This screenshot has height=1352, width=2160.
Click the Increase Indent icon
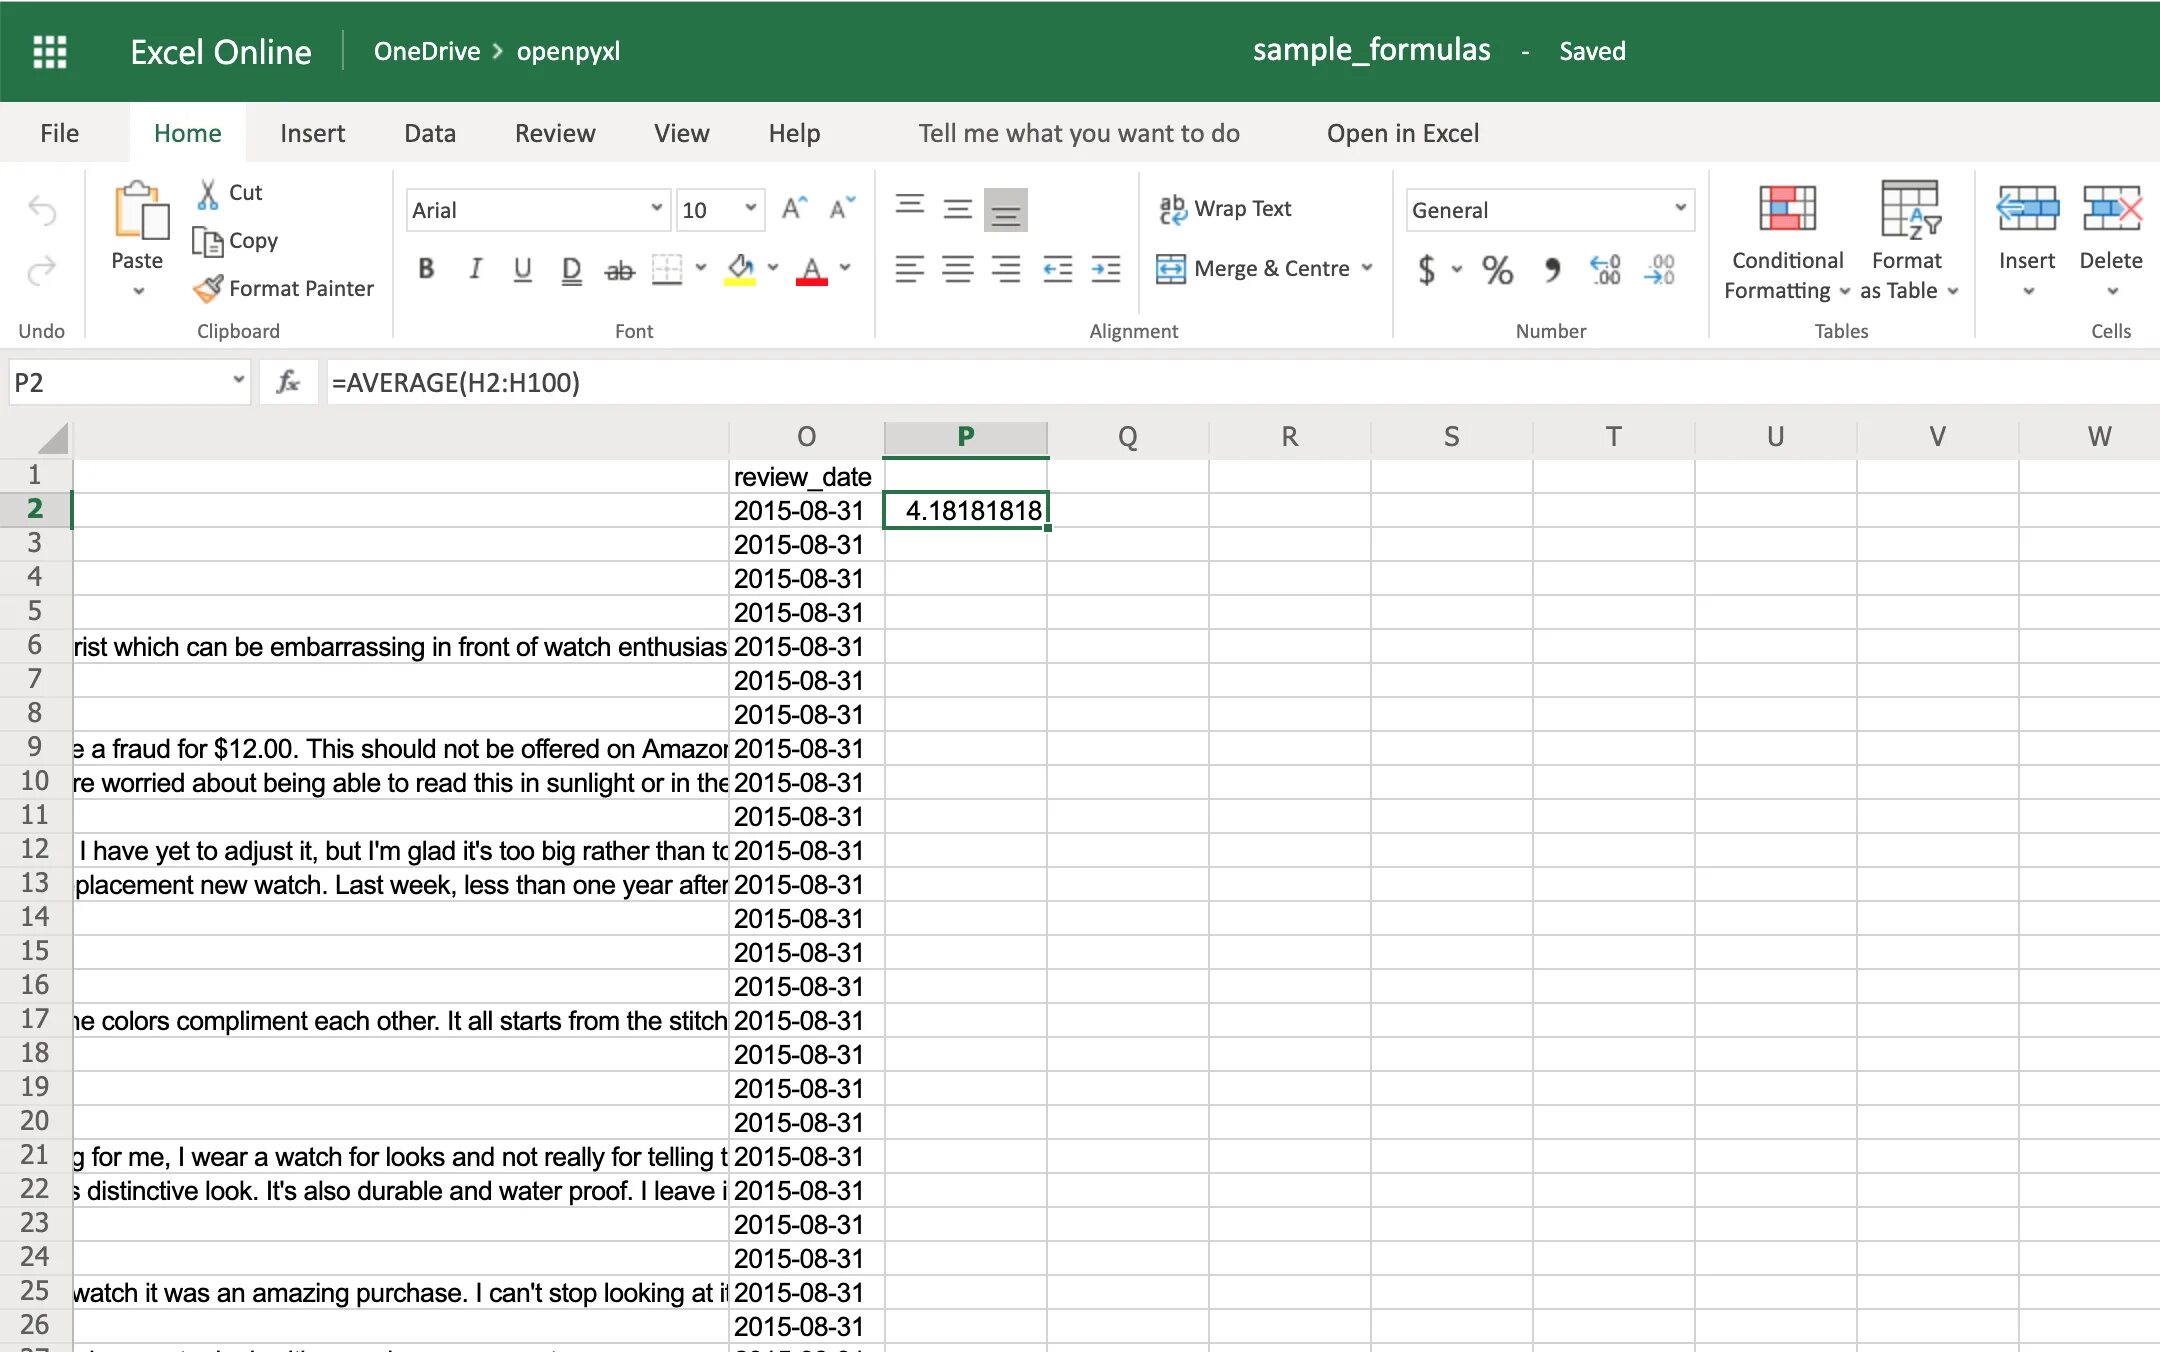pos(1105,269)
